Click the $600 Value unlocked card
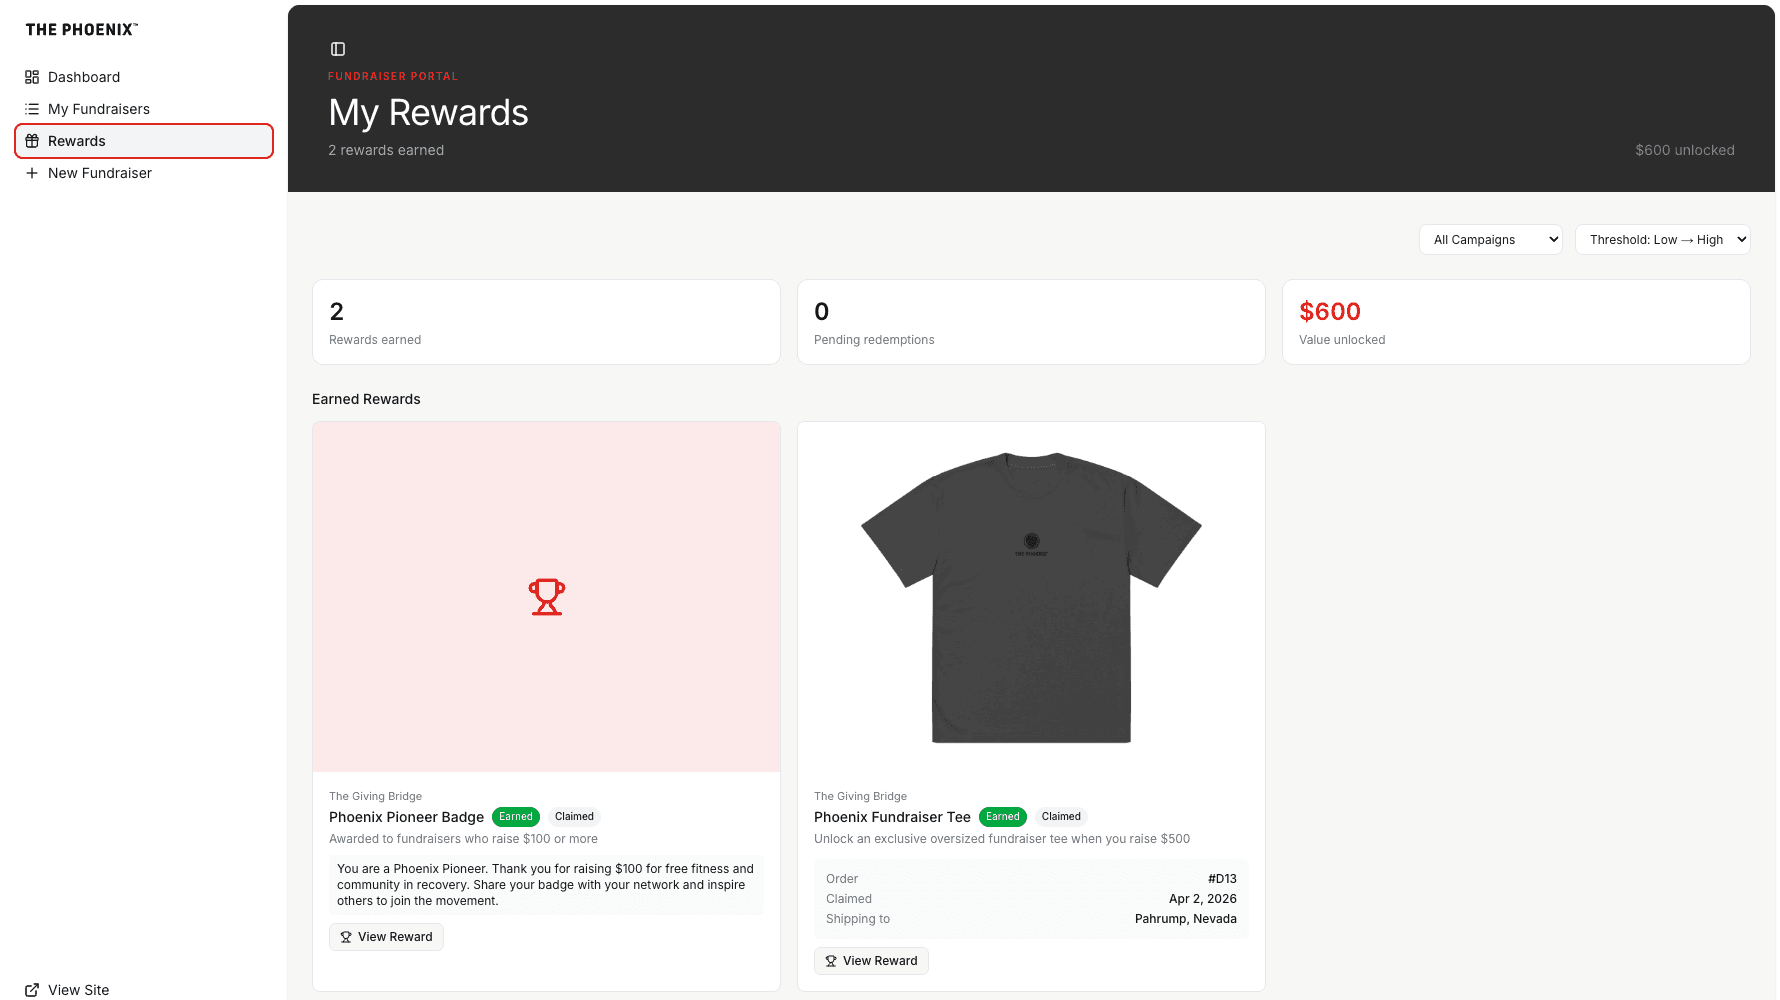Screen dimensions: 1780x1000 coord(1515,322)
